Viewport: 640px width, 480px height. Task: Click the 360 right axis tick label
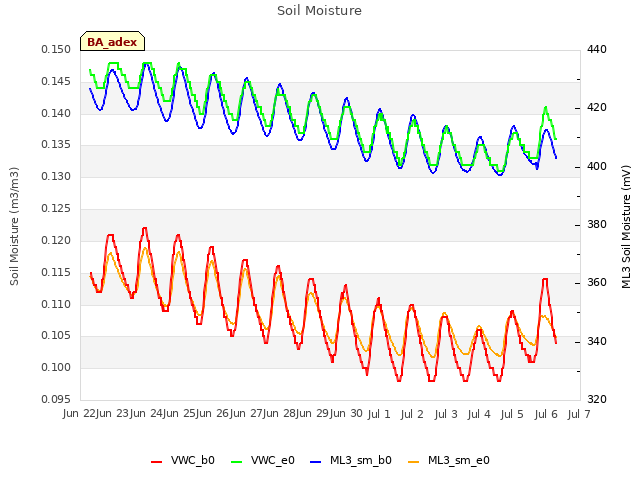[x=597, y=282]
